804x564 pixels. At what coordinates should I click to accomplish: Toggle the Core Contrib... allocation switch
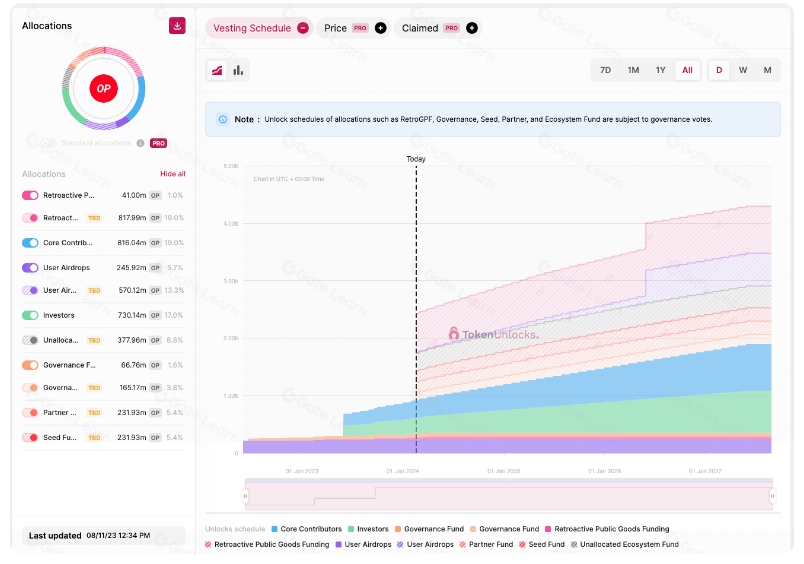point(30,243)
